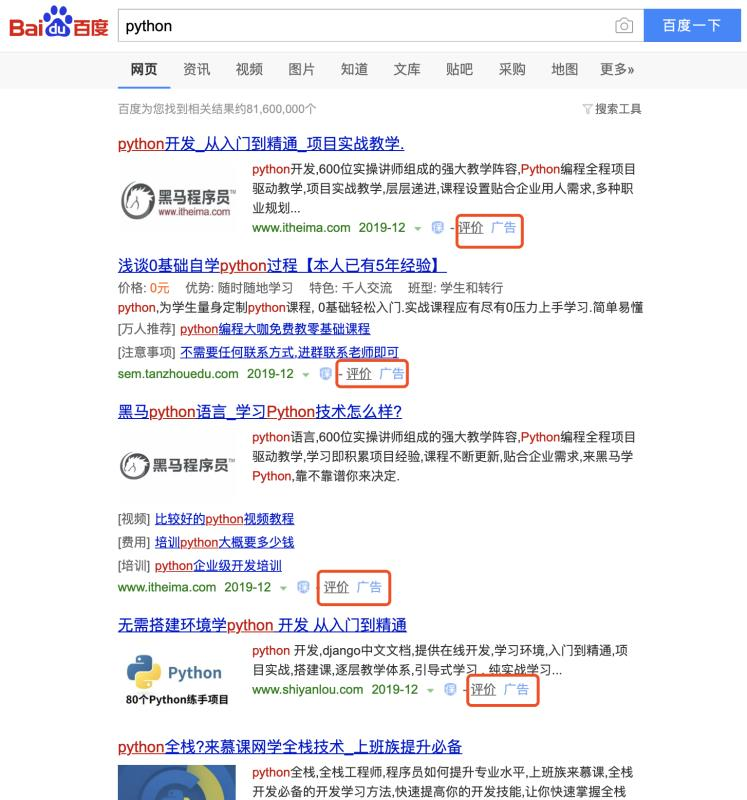
Task: Open the 采购 tab
Action: coord(512,69)
